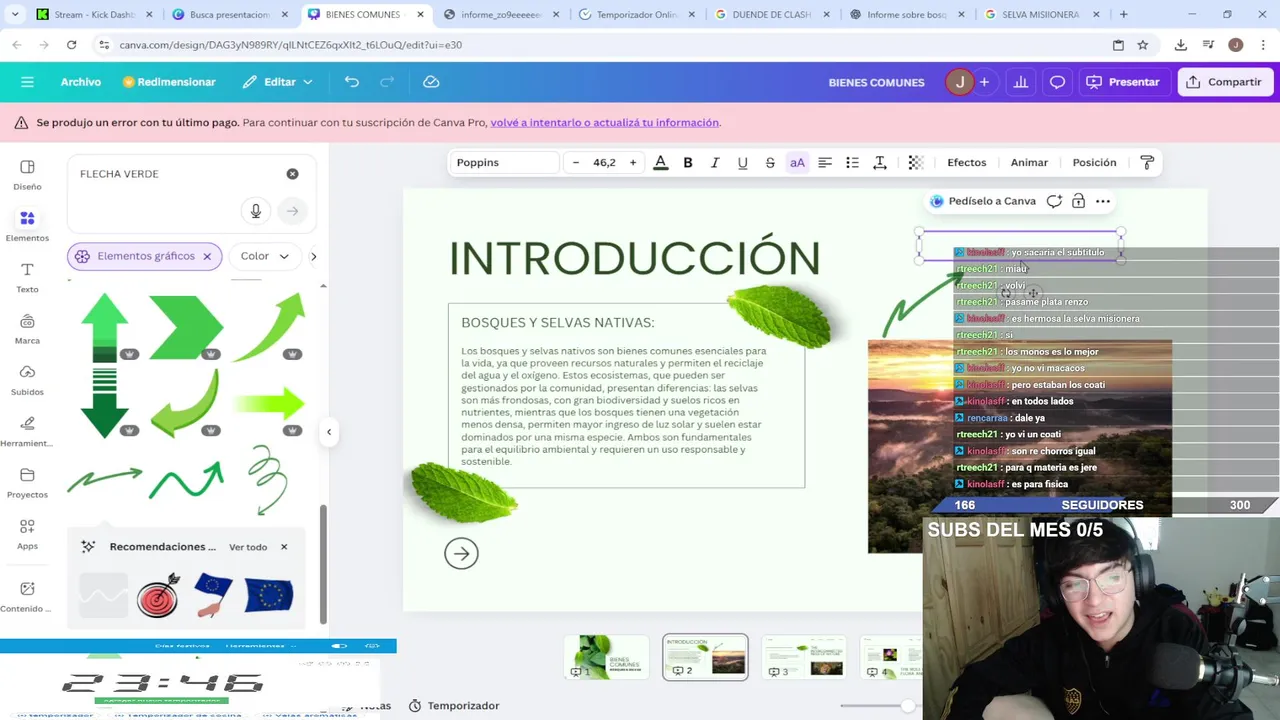Image resolution: width=1280 pixels, height=720 pixels.
Task: Open comments speech bubble icon
Action: [x=1057, y=82]
